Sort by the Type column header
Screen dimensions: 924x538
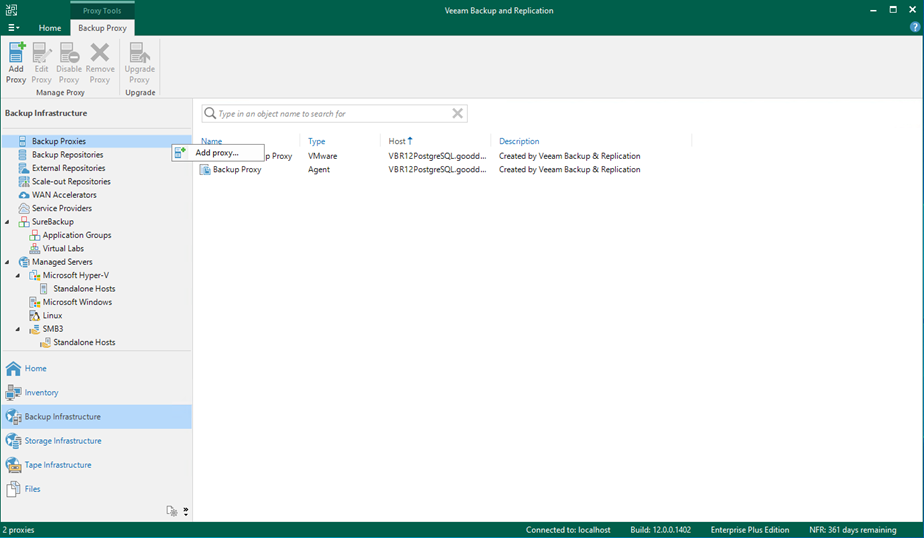(316, 141)
